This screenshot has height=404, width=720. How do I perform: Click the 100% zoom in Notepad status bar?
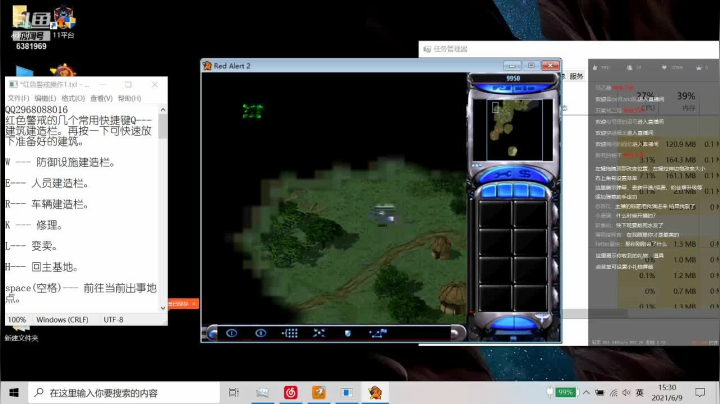[x=17, y=320]
